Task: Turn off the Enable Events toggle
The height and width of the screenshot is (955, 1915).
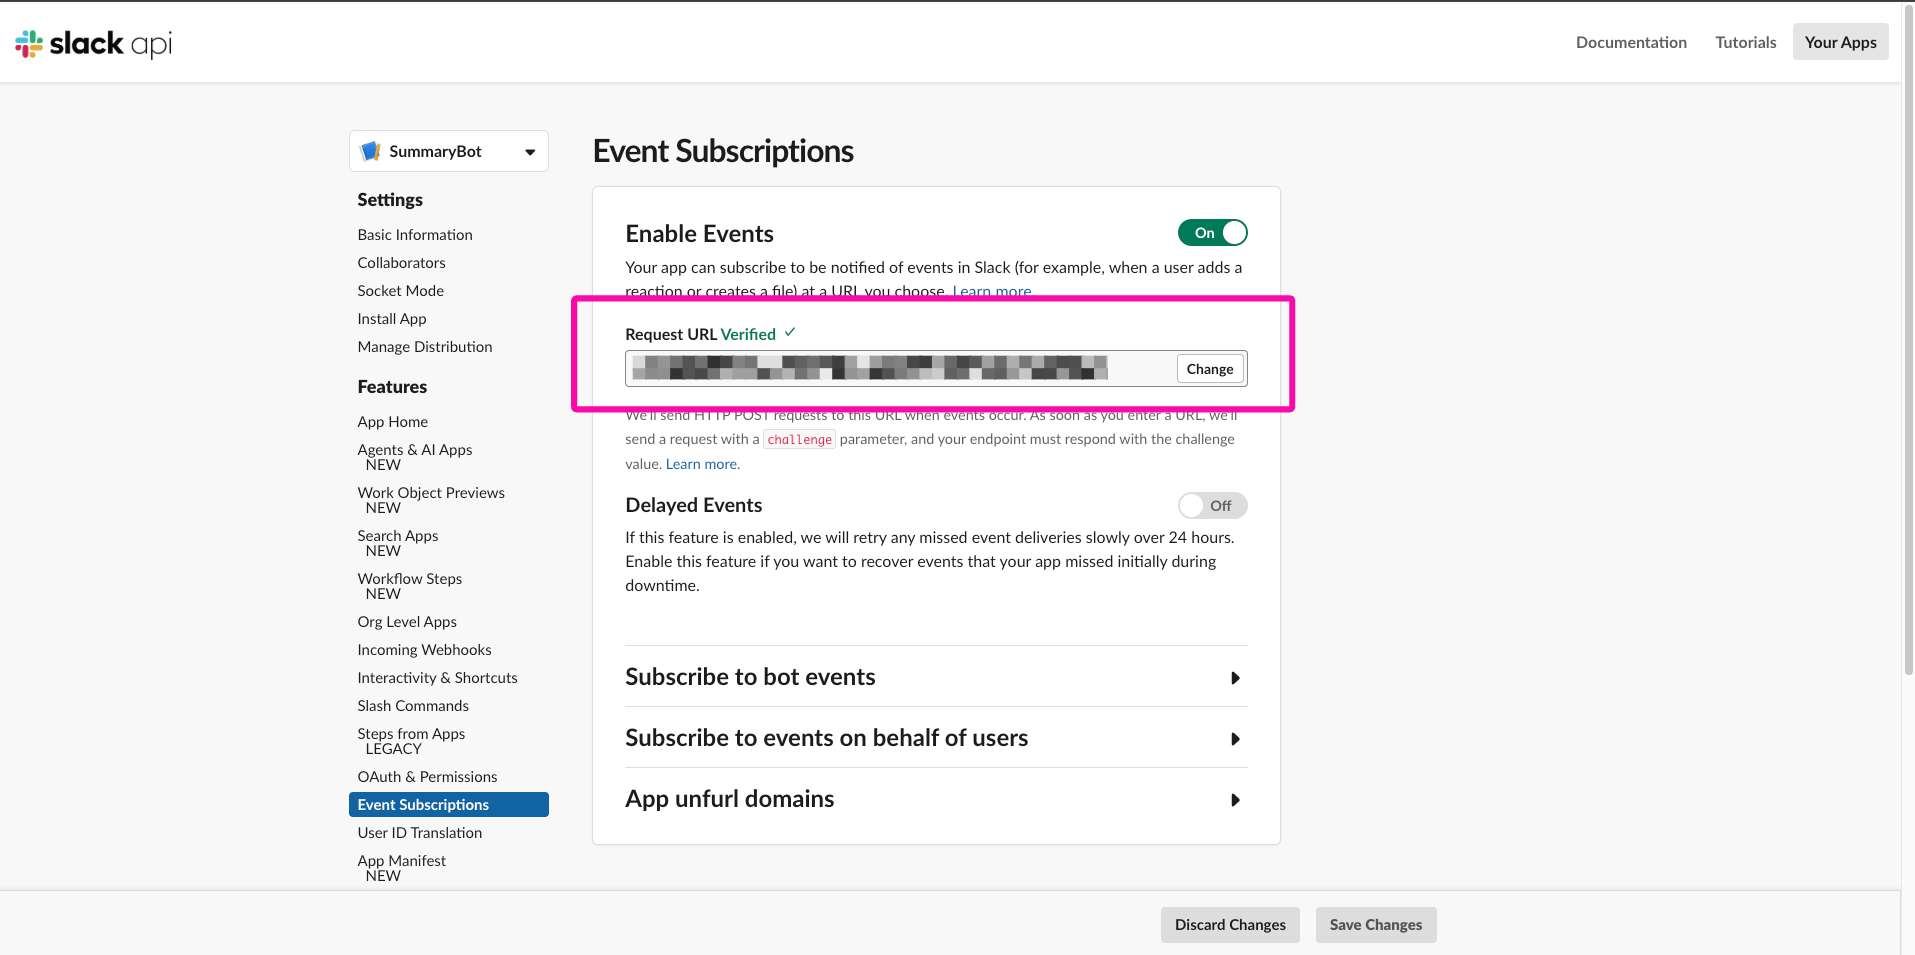Action: (1212, 233)
